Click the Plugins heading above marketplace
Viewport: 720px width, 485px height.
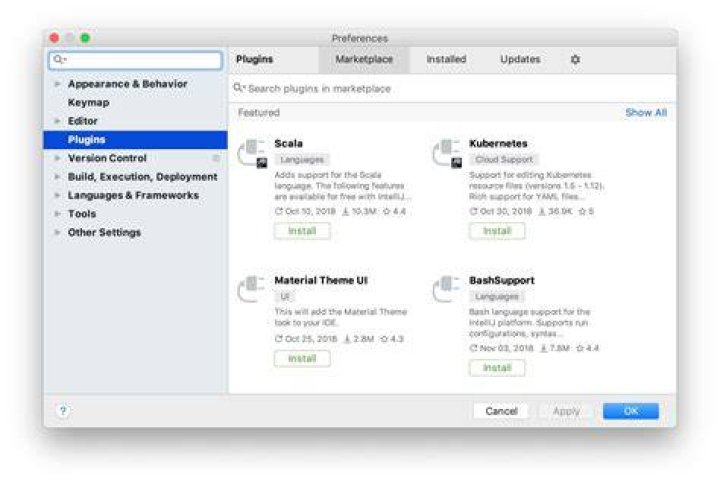click(x=254, y=59)
